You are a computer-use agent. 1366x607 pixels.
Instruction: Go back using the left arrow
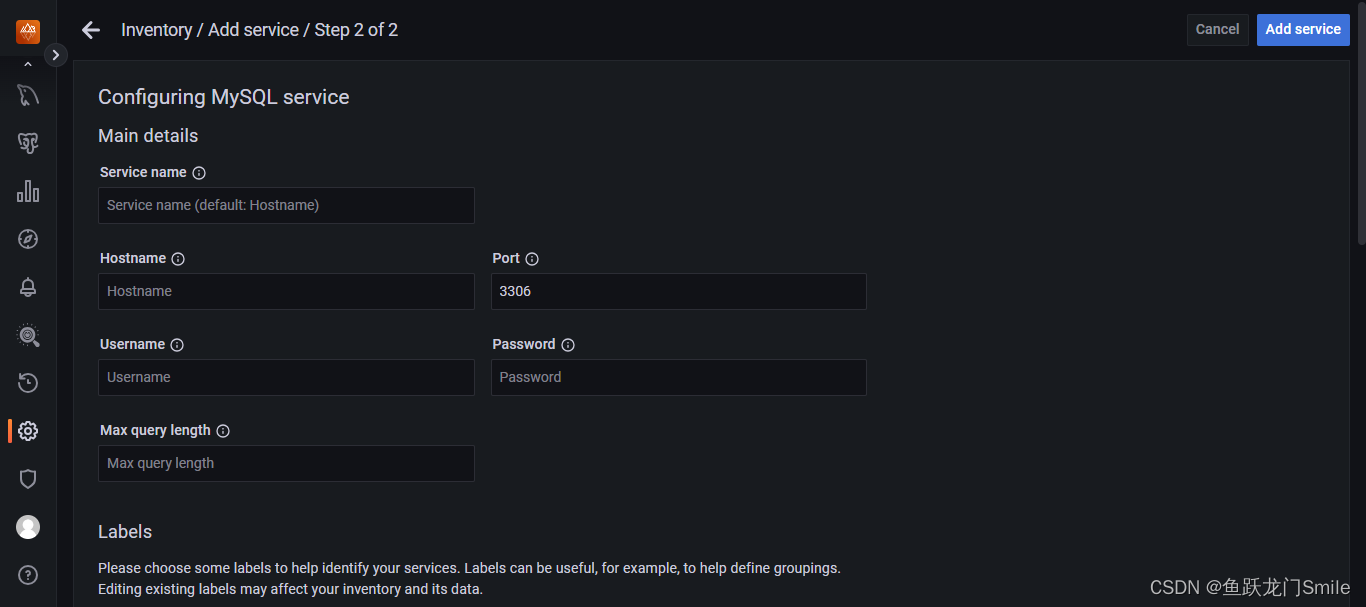(x=91, y=30)
